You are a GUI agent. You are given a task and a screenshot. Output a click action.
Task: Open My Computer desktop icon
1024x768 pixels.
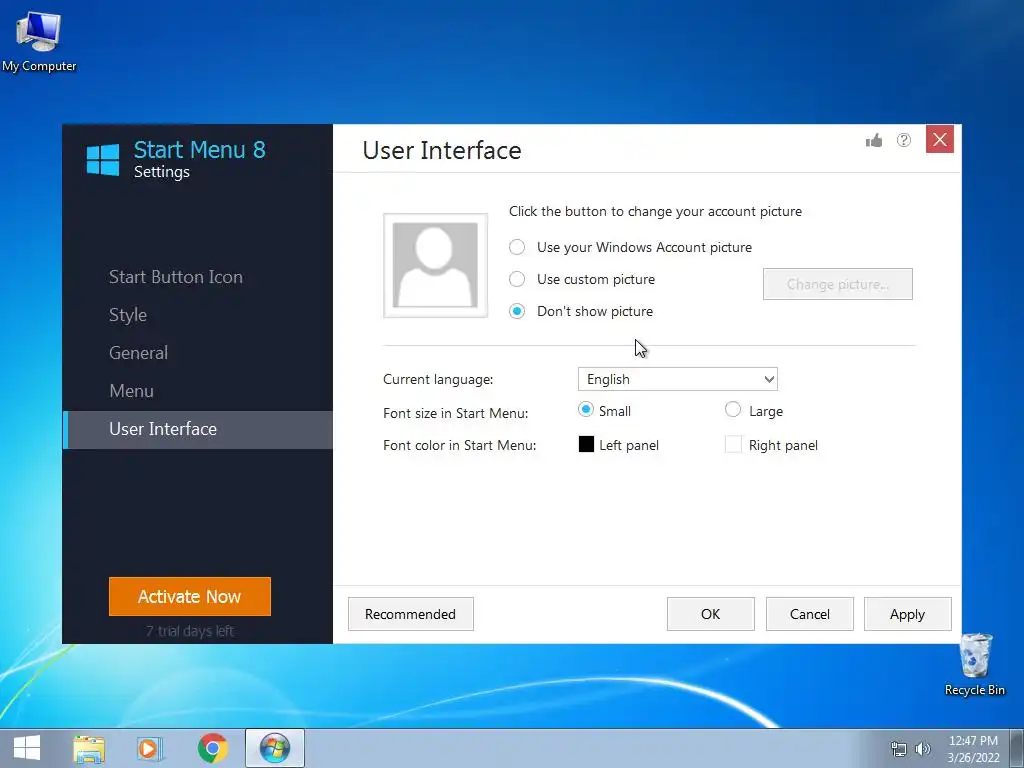pyautogui.click(x=39, y=40)
